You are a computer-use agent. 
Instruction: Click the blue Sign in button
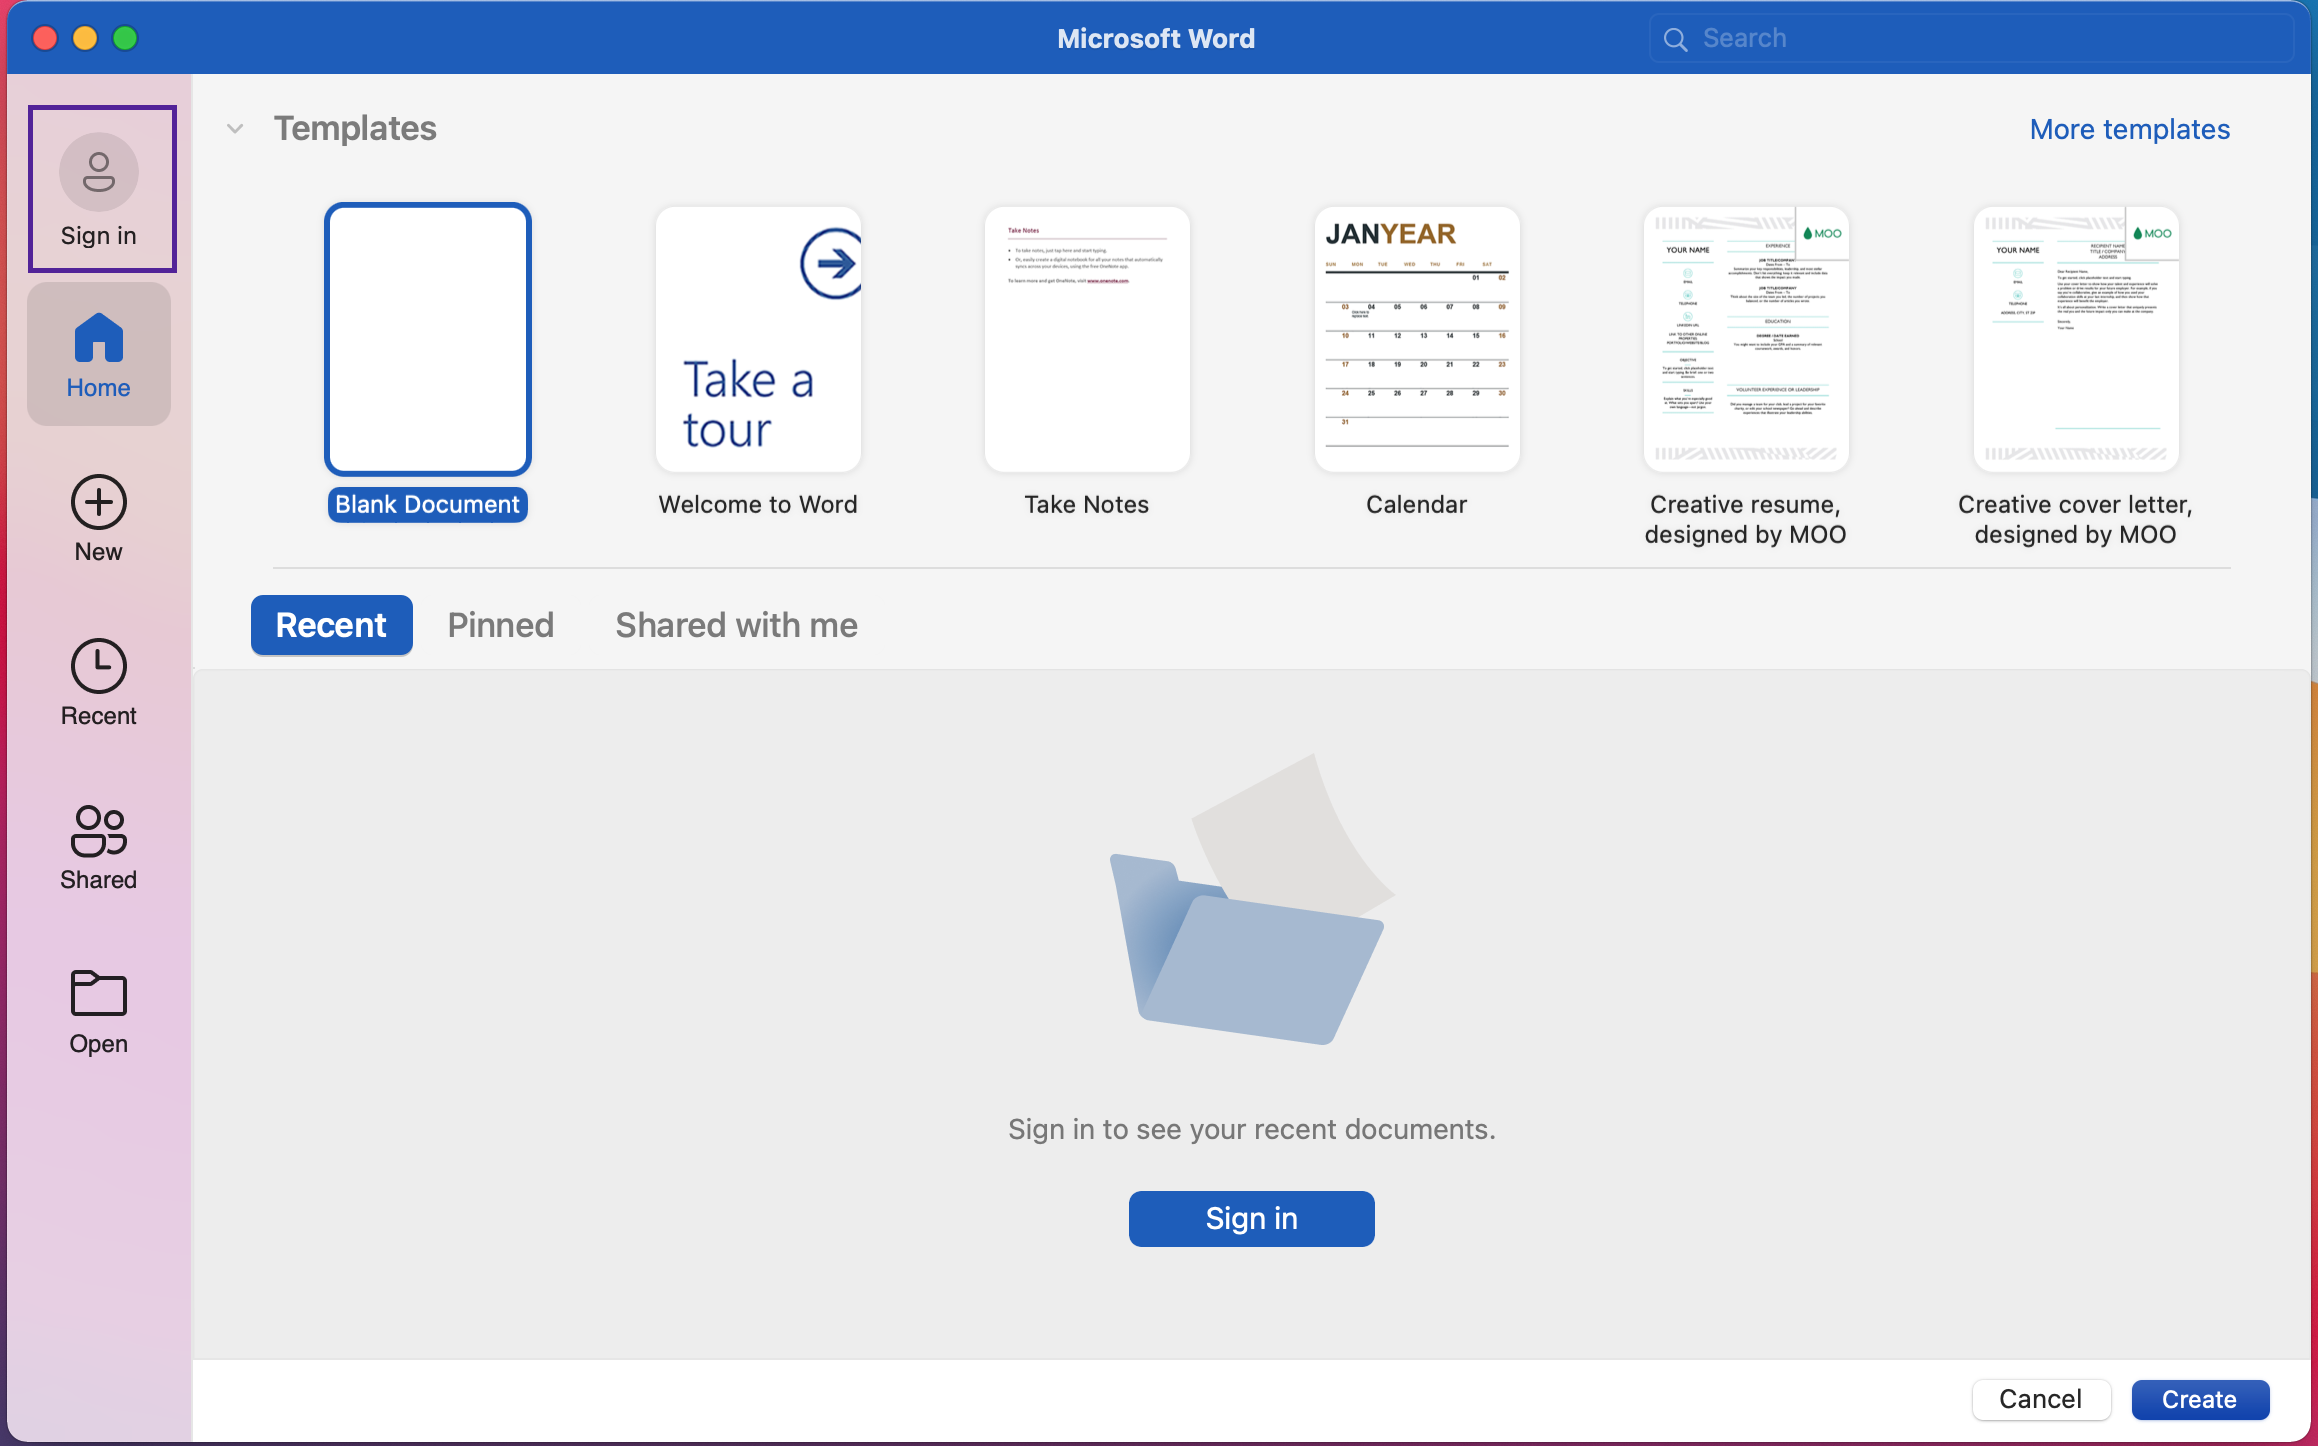tap(1252, 1218)
